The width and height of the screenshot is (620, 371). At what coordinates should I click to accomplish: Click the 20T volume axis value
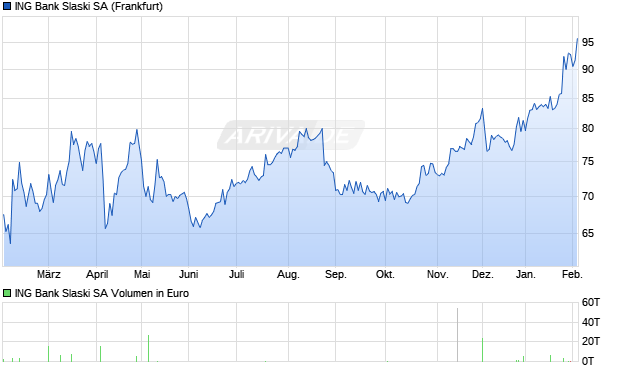(591, 341)
